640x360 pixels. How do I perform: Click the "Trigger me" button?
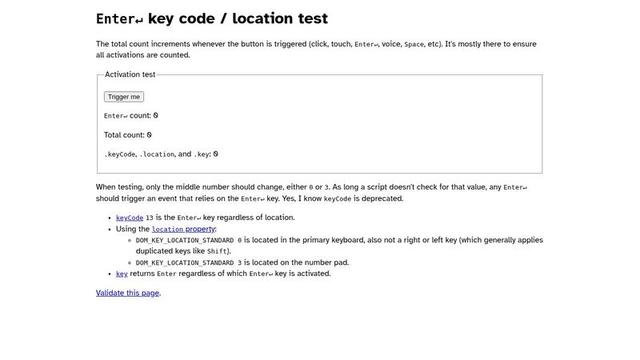[x=124, y=97]
